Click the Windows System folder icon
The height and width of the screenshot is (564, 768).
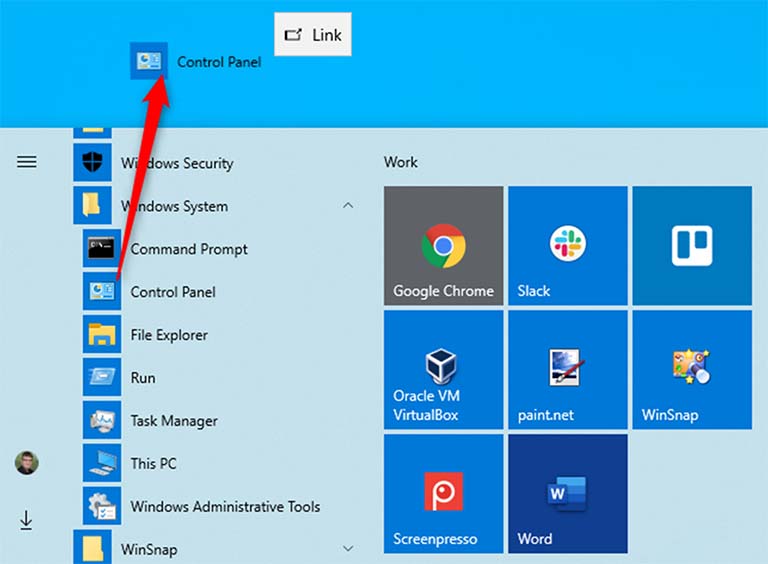click(x=93, y=205)
